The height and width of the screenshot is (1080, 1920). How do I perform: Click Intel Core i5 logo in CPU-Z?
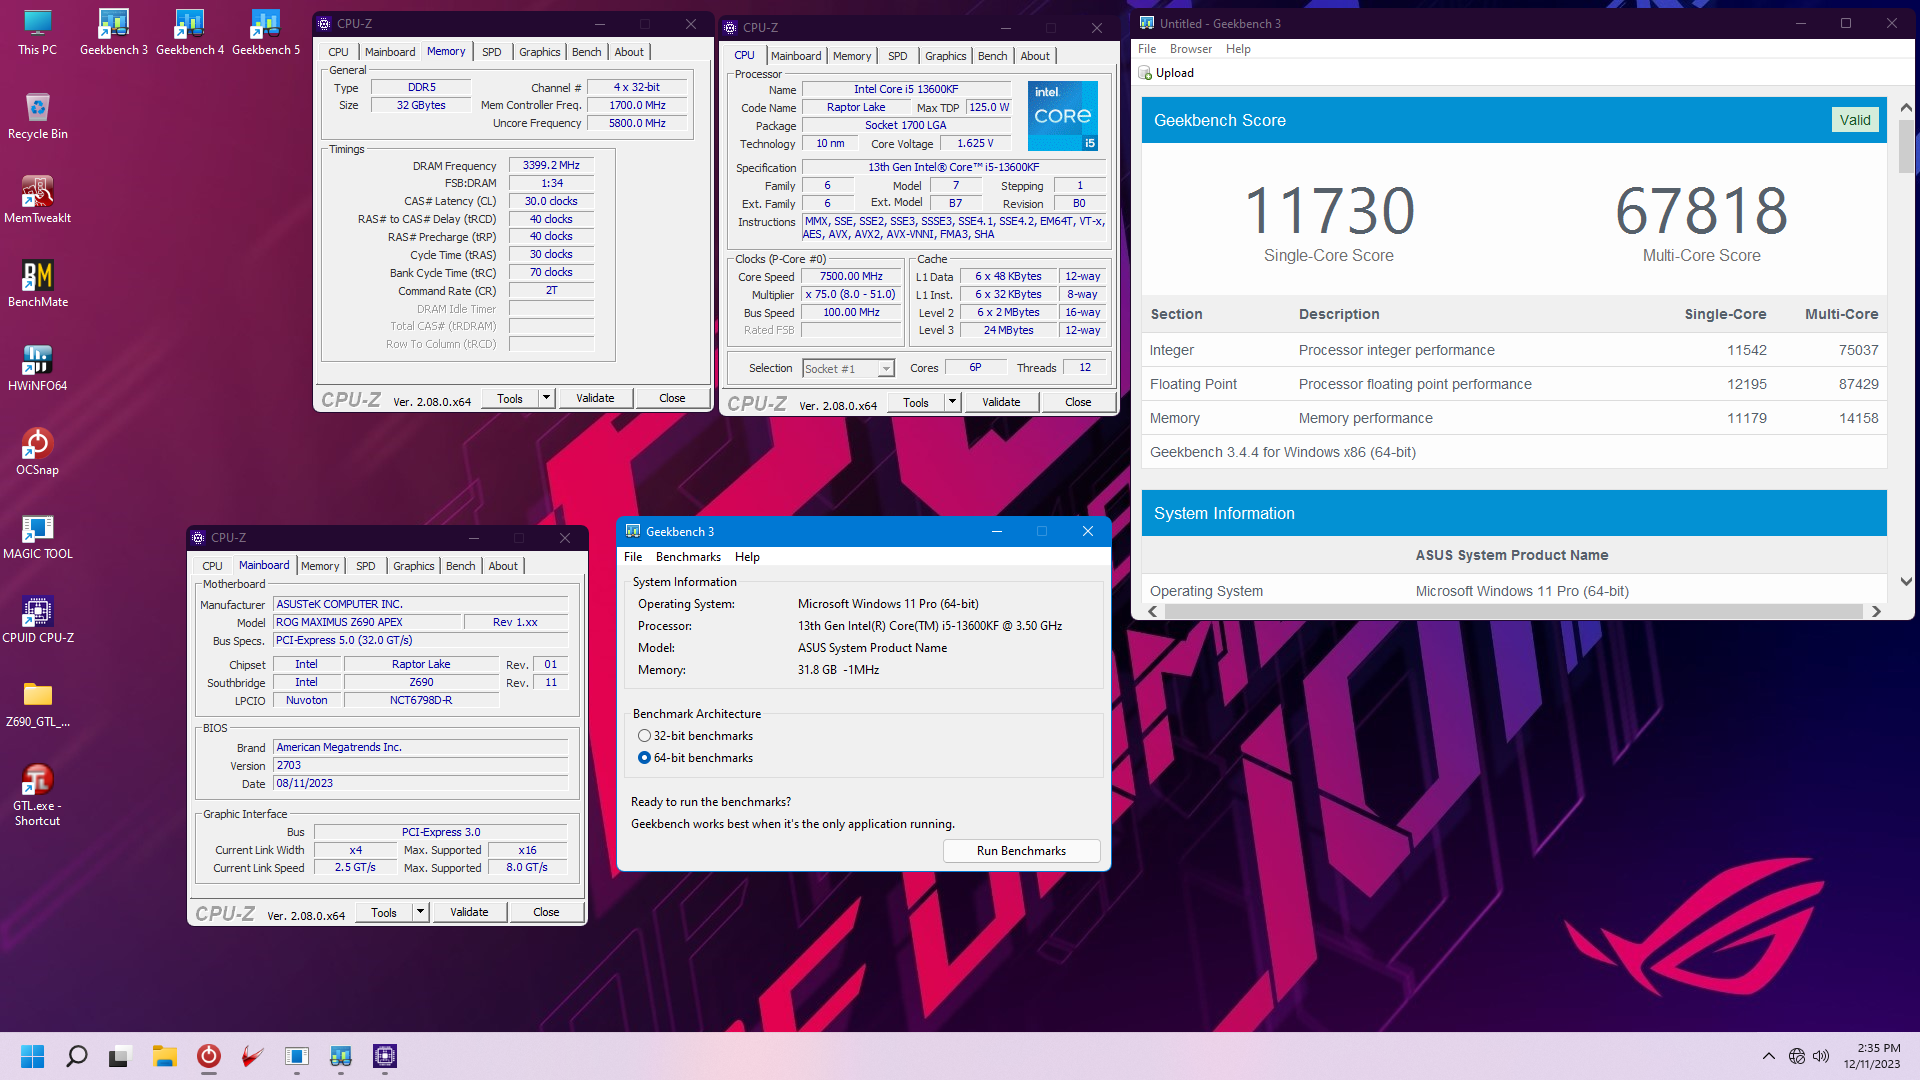tap(1063, 116)
